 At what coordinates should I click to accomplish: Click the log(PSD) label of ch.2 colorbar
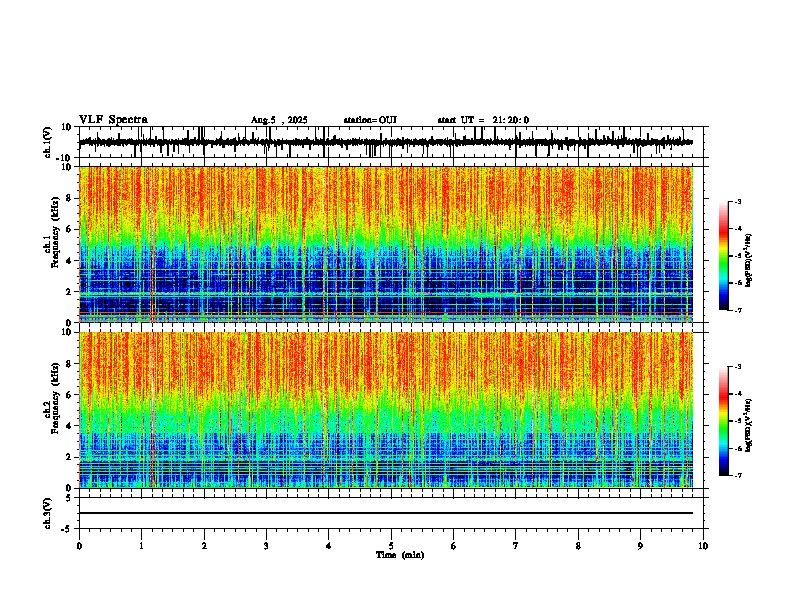point(749,425)
